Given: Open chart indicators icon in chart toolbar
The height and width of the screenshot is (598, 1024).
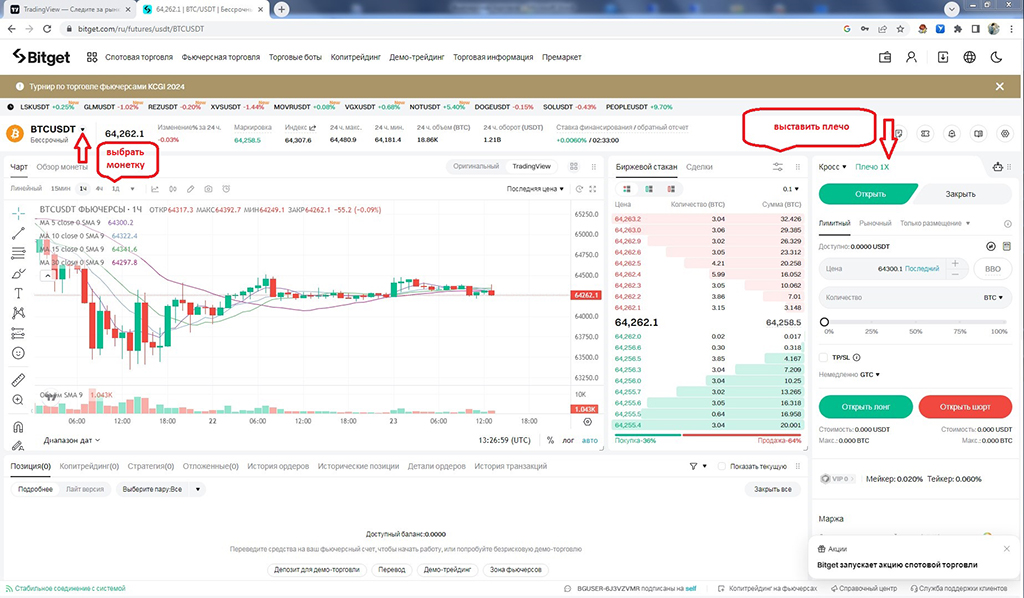Looking at the screenshot, I should pyautogui.click(x=155, y=189).
